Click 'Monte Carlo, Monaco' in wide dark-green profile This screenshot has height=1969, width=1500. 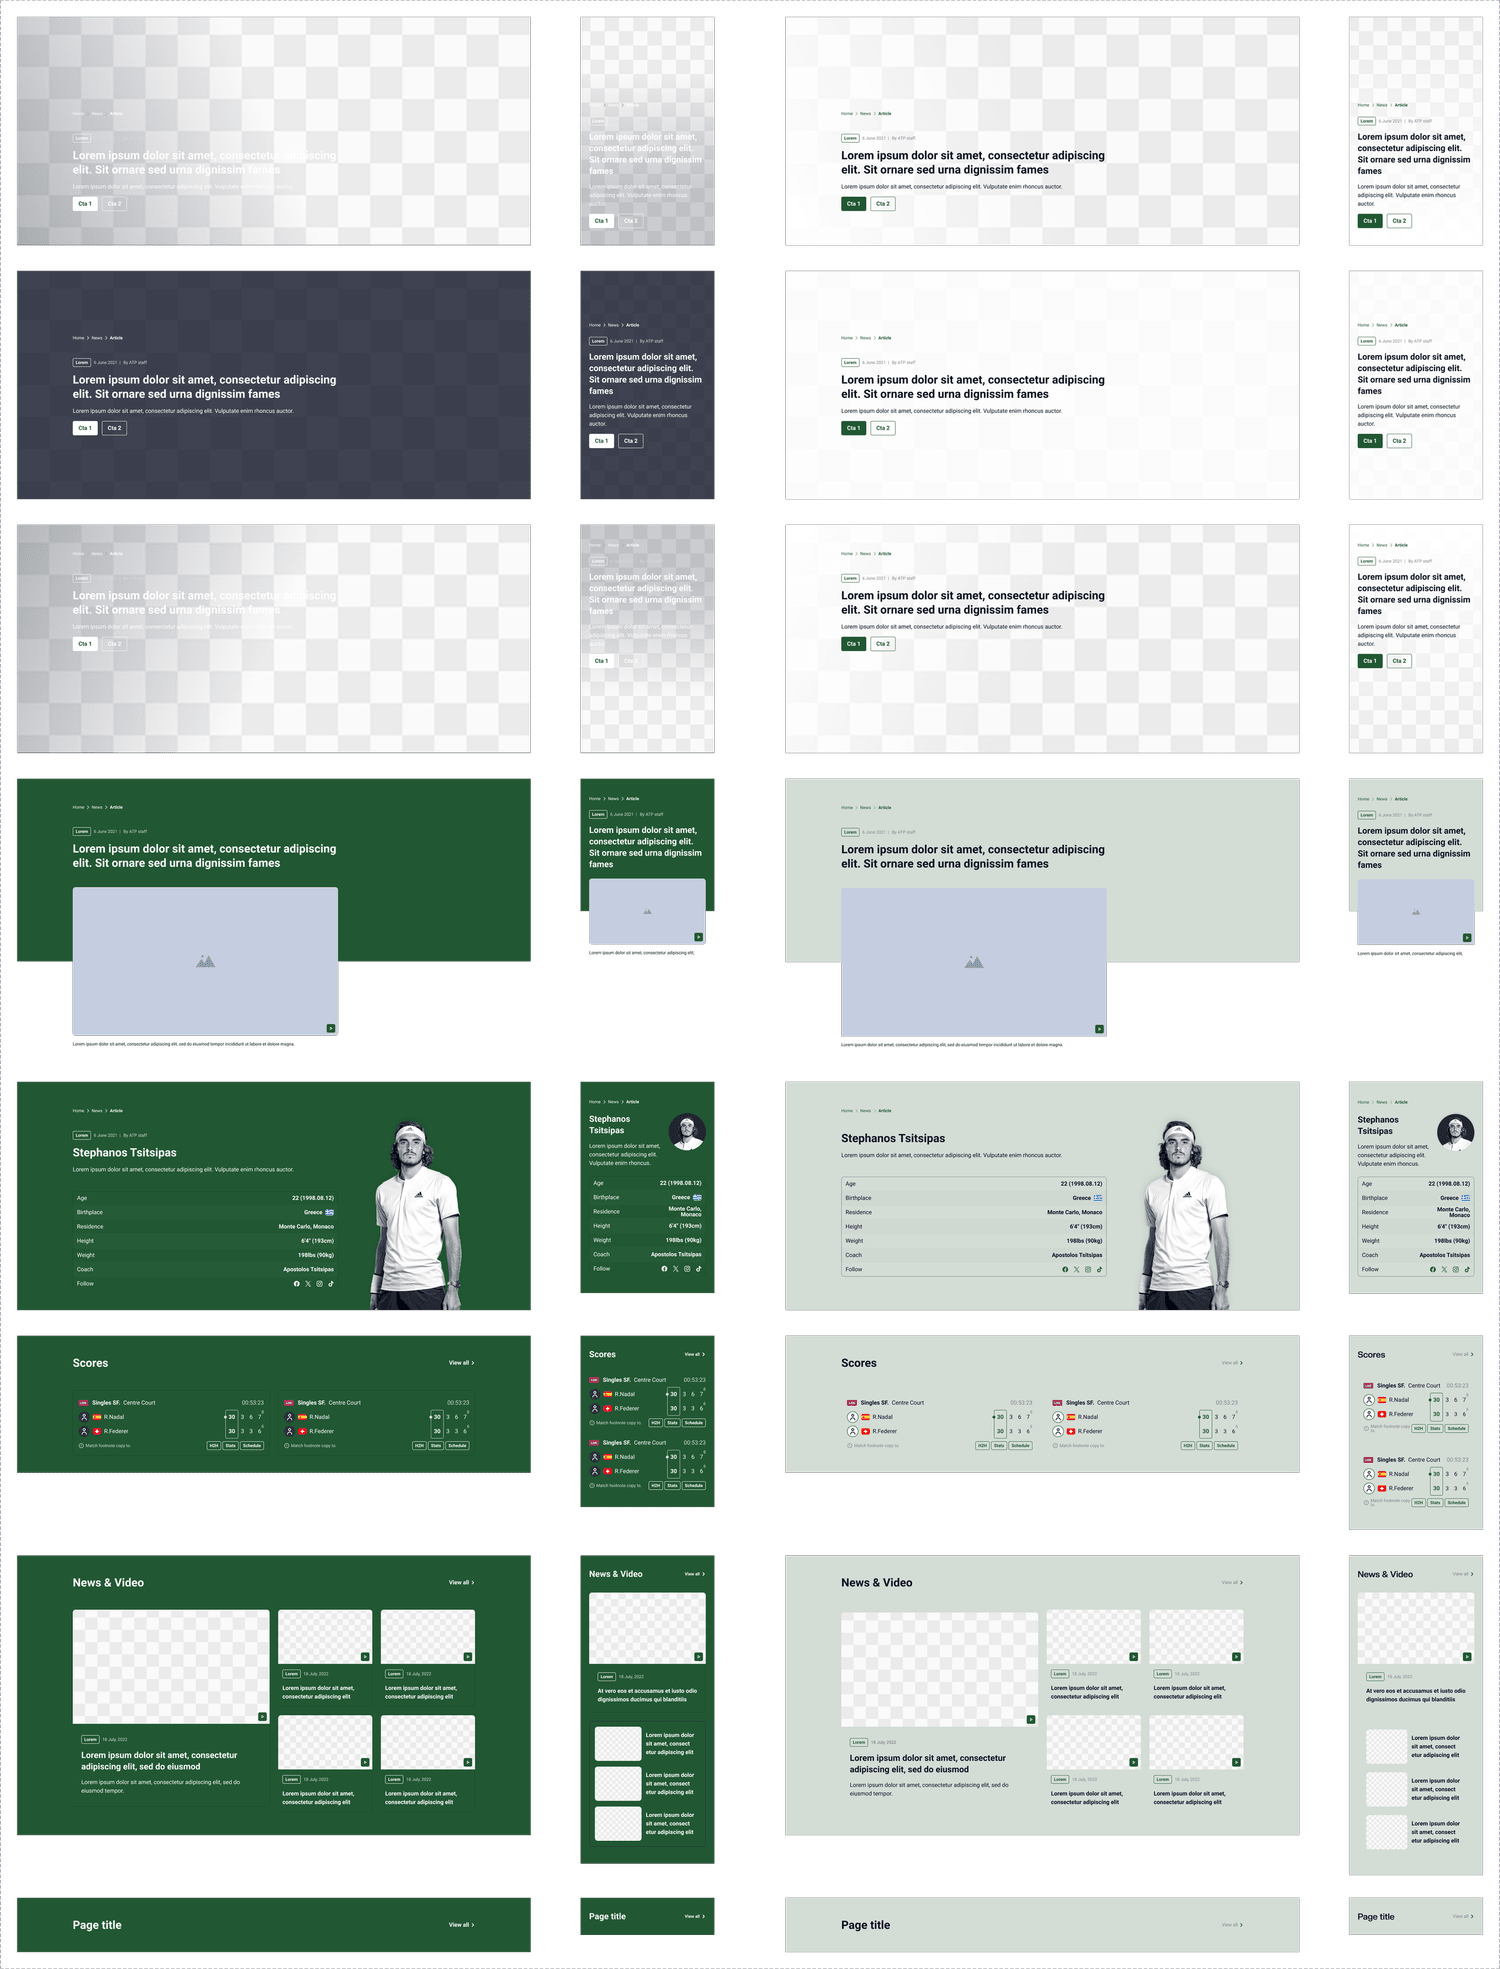[x=306, y=1226]
